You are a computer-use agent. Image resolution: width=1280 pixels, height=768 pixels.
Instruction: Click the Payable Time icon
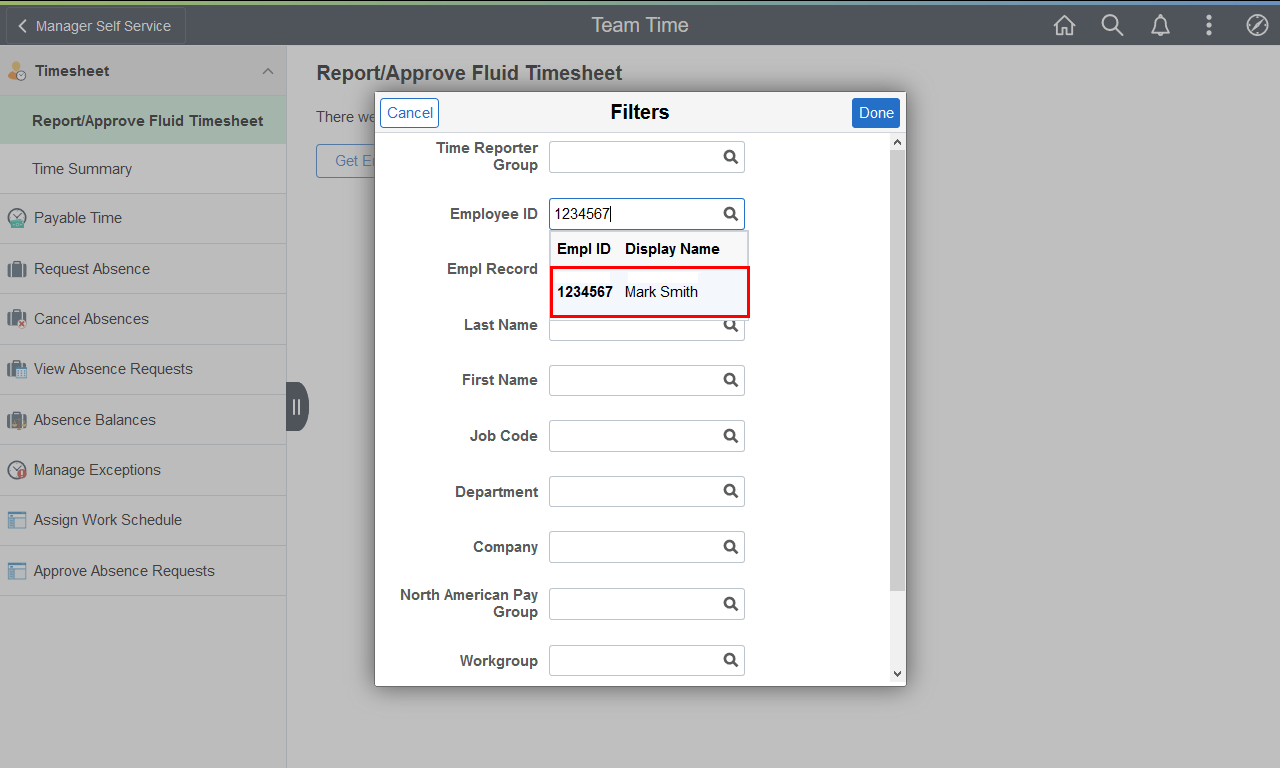pos(17,218)
